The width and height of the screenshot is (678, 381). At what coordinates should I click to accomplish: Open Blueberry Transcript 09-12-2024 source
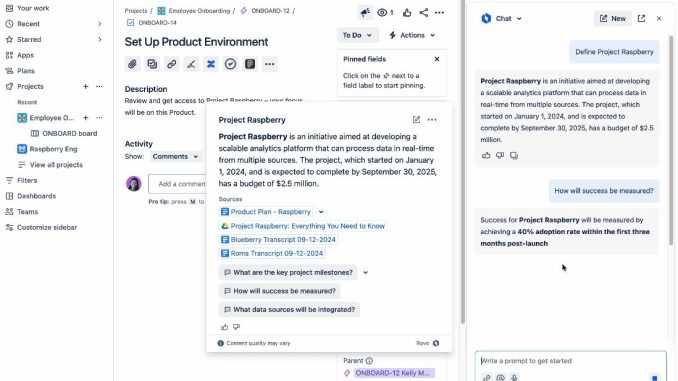click(278, 239)
